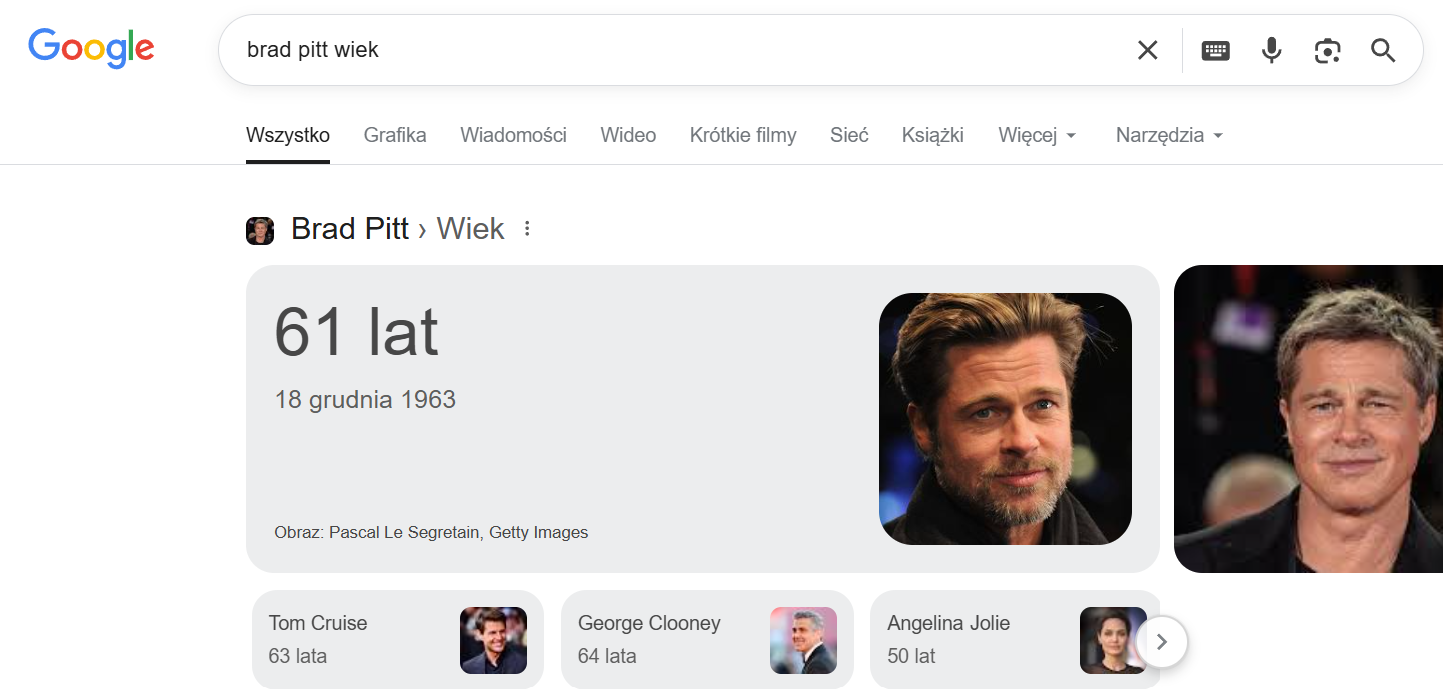Open the Książki results
Screen dimensions: 1443x689
coord(932,135)
